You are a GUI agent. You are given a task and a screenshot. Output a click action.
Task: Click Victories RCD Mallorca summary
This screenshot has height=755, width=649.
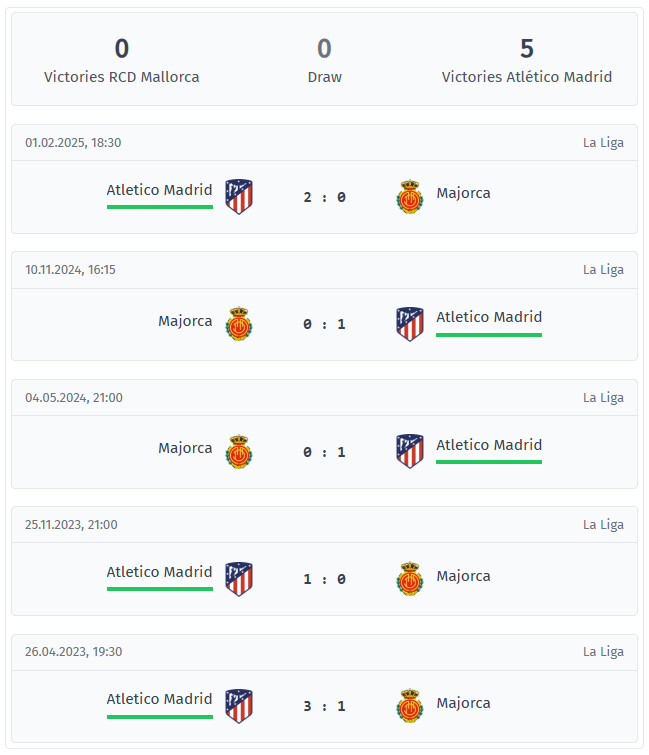pyautogui.click(x=121, y=60)
